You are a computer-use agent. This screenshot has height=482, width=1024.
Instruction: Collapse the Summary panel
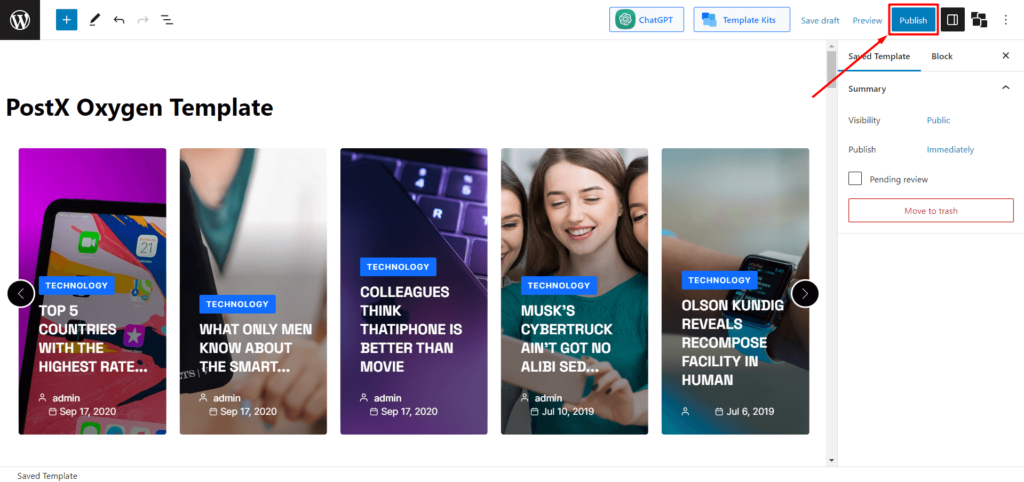[x=1006, y=88]
